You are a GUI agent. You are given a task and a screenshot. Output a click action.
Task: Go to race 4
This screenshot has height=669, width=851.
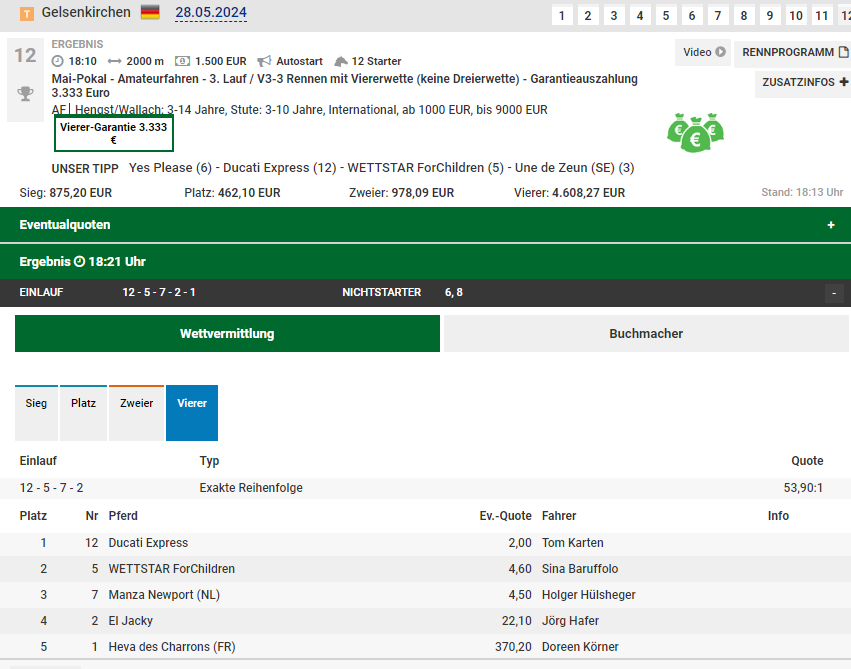[x=640, y=16]
